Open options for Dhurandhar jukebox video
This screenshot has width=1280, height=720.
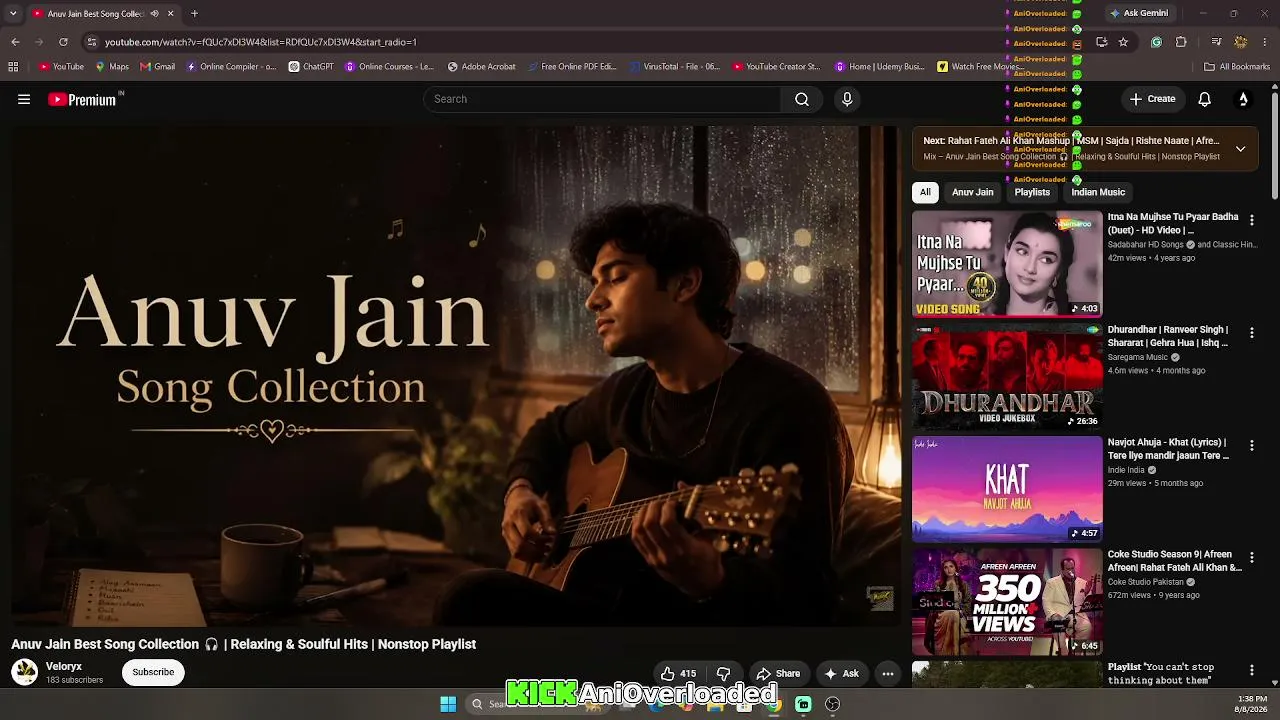pos(1251,333)
